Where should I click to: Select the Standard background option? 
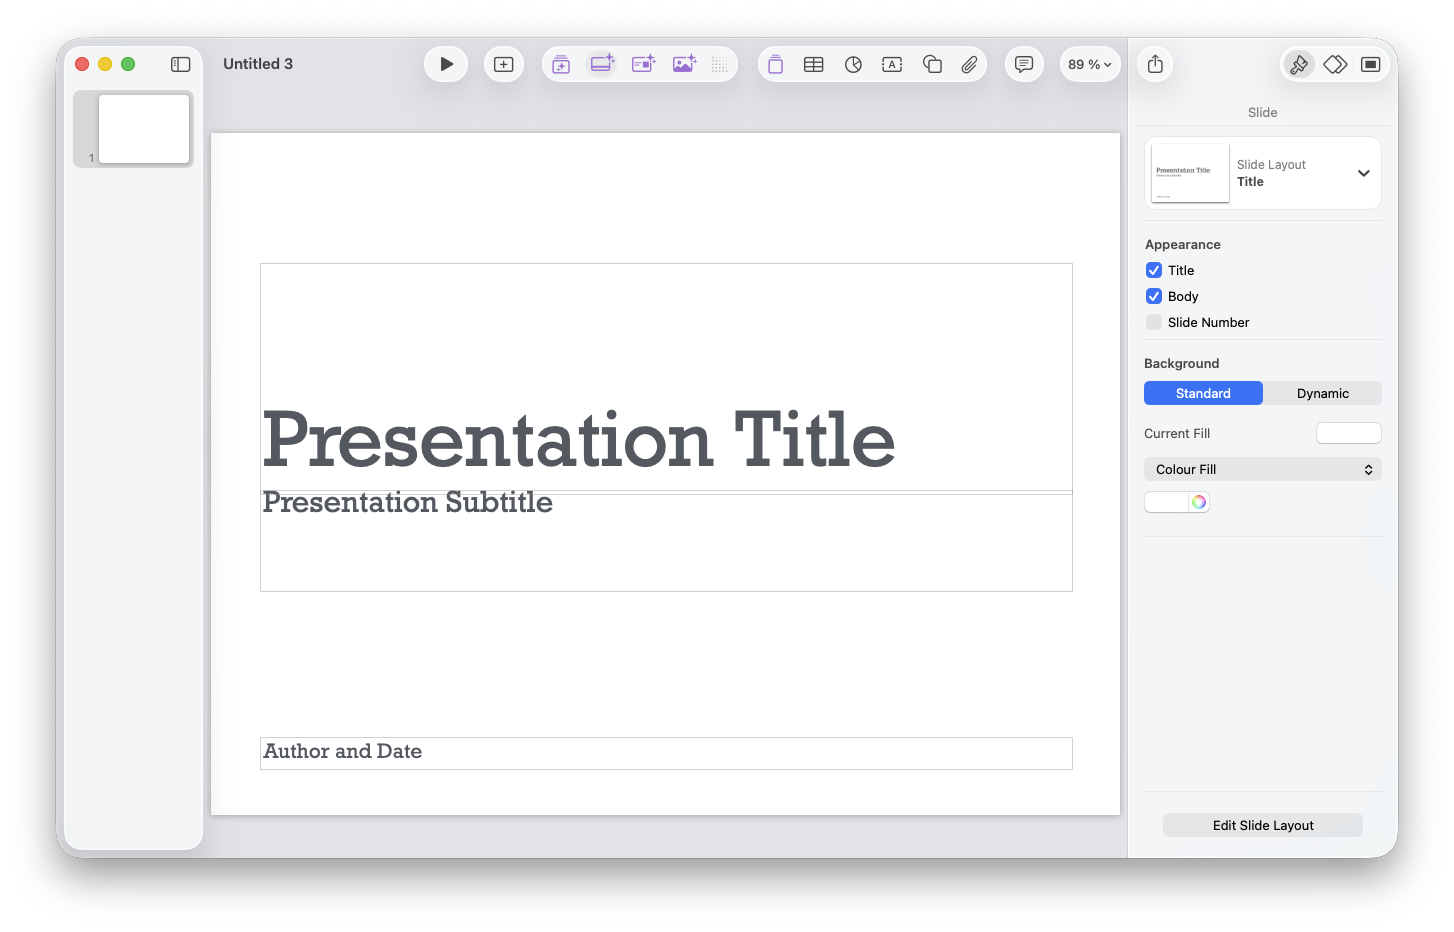[1203, 393]
